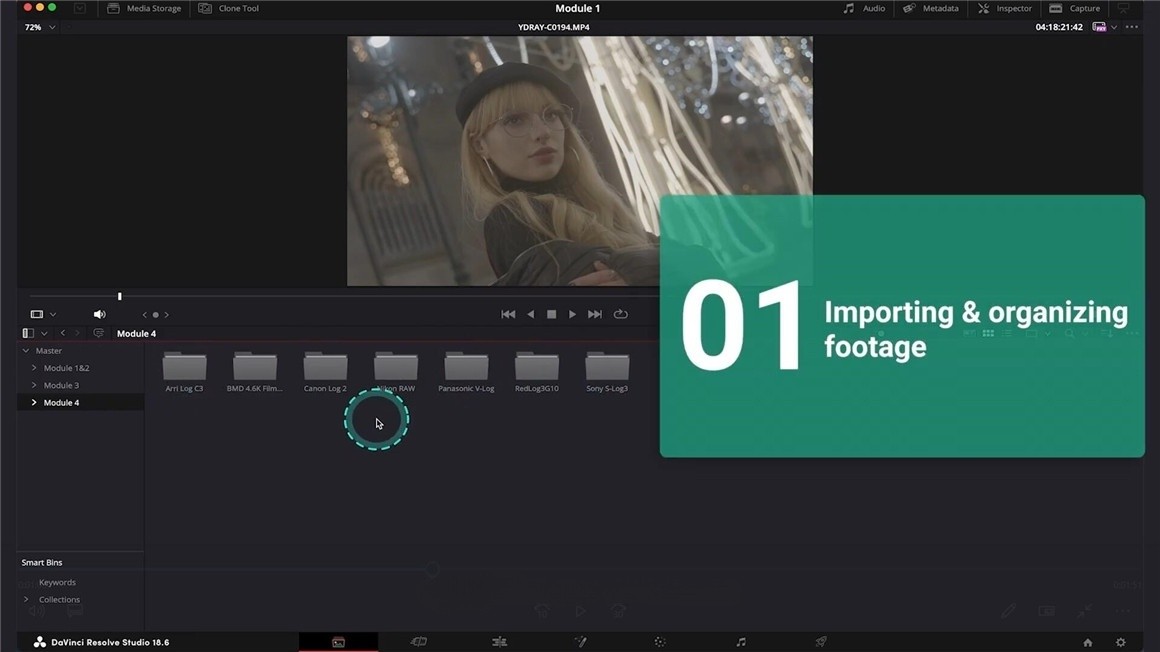The image size is (1160, 652).
Task: Mute viewer audio with speaker icon
Action: (99, 314)
